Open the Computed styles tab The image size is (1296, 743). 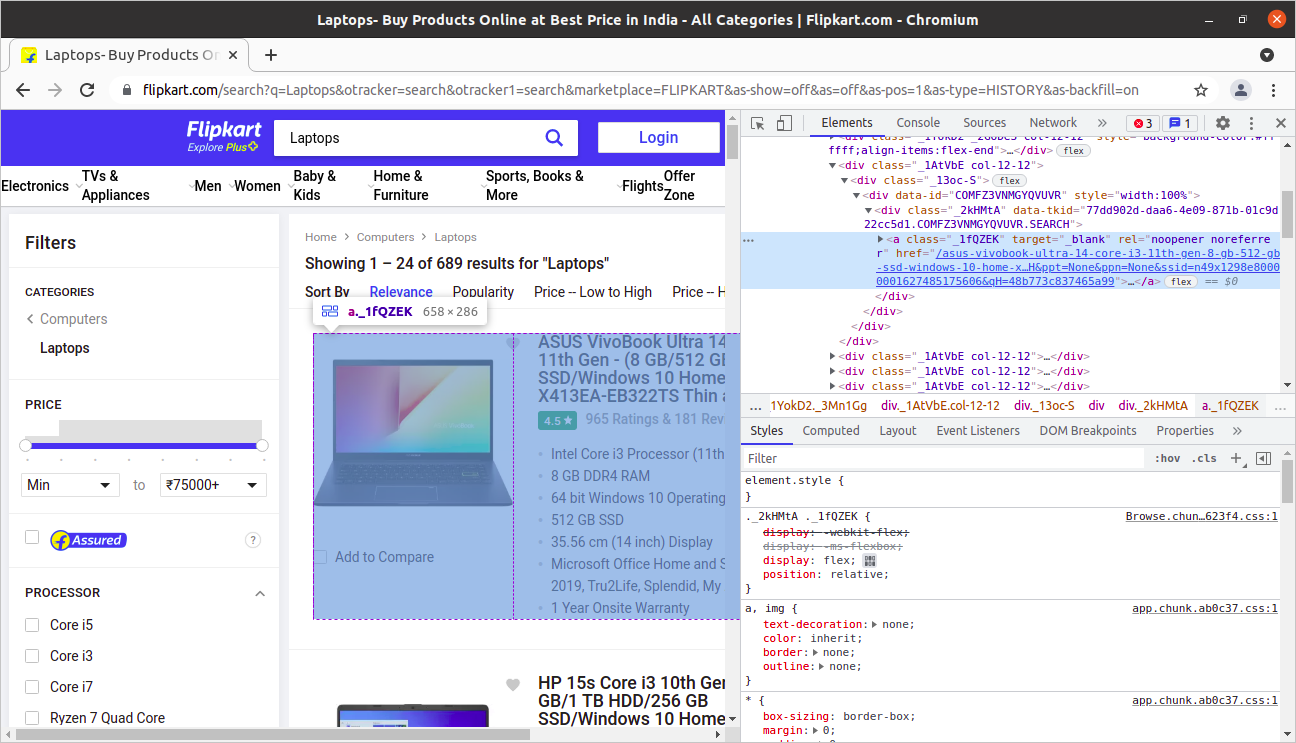point(831,431)
